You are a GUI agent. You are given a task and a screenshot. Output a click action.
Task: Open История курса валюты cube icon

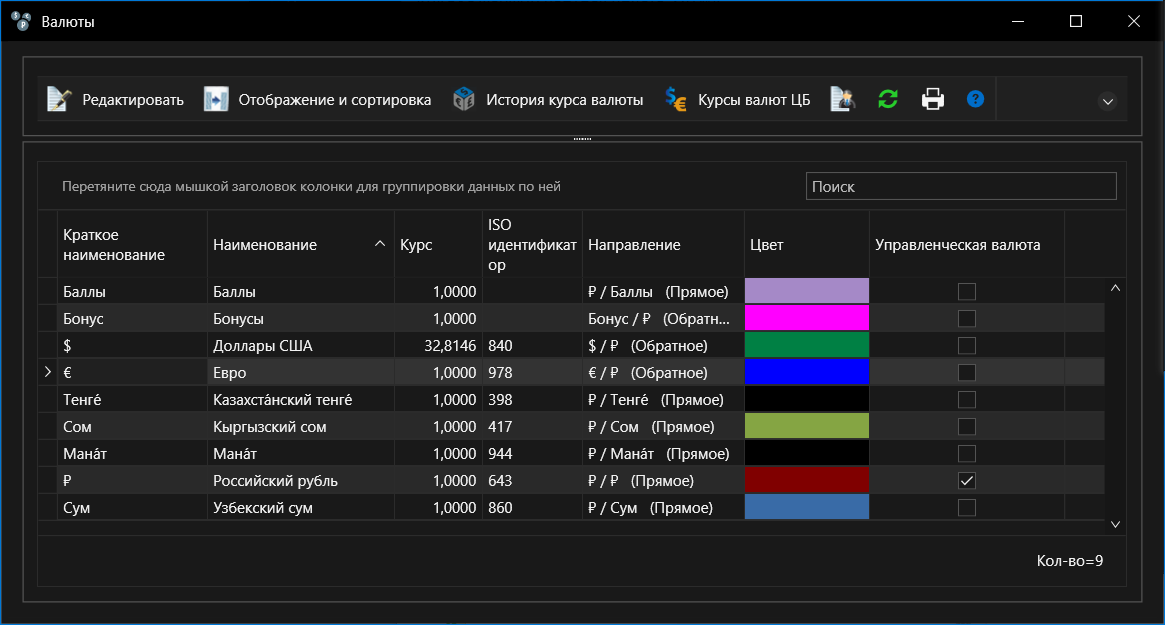click(x=464, y=99)
